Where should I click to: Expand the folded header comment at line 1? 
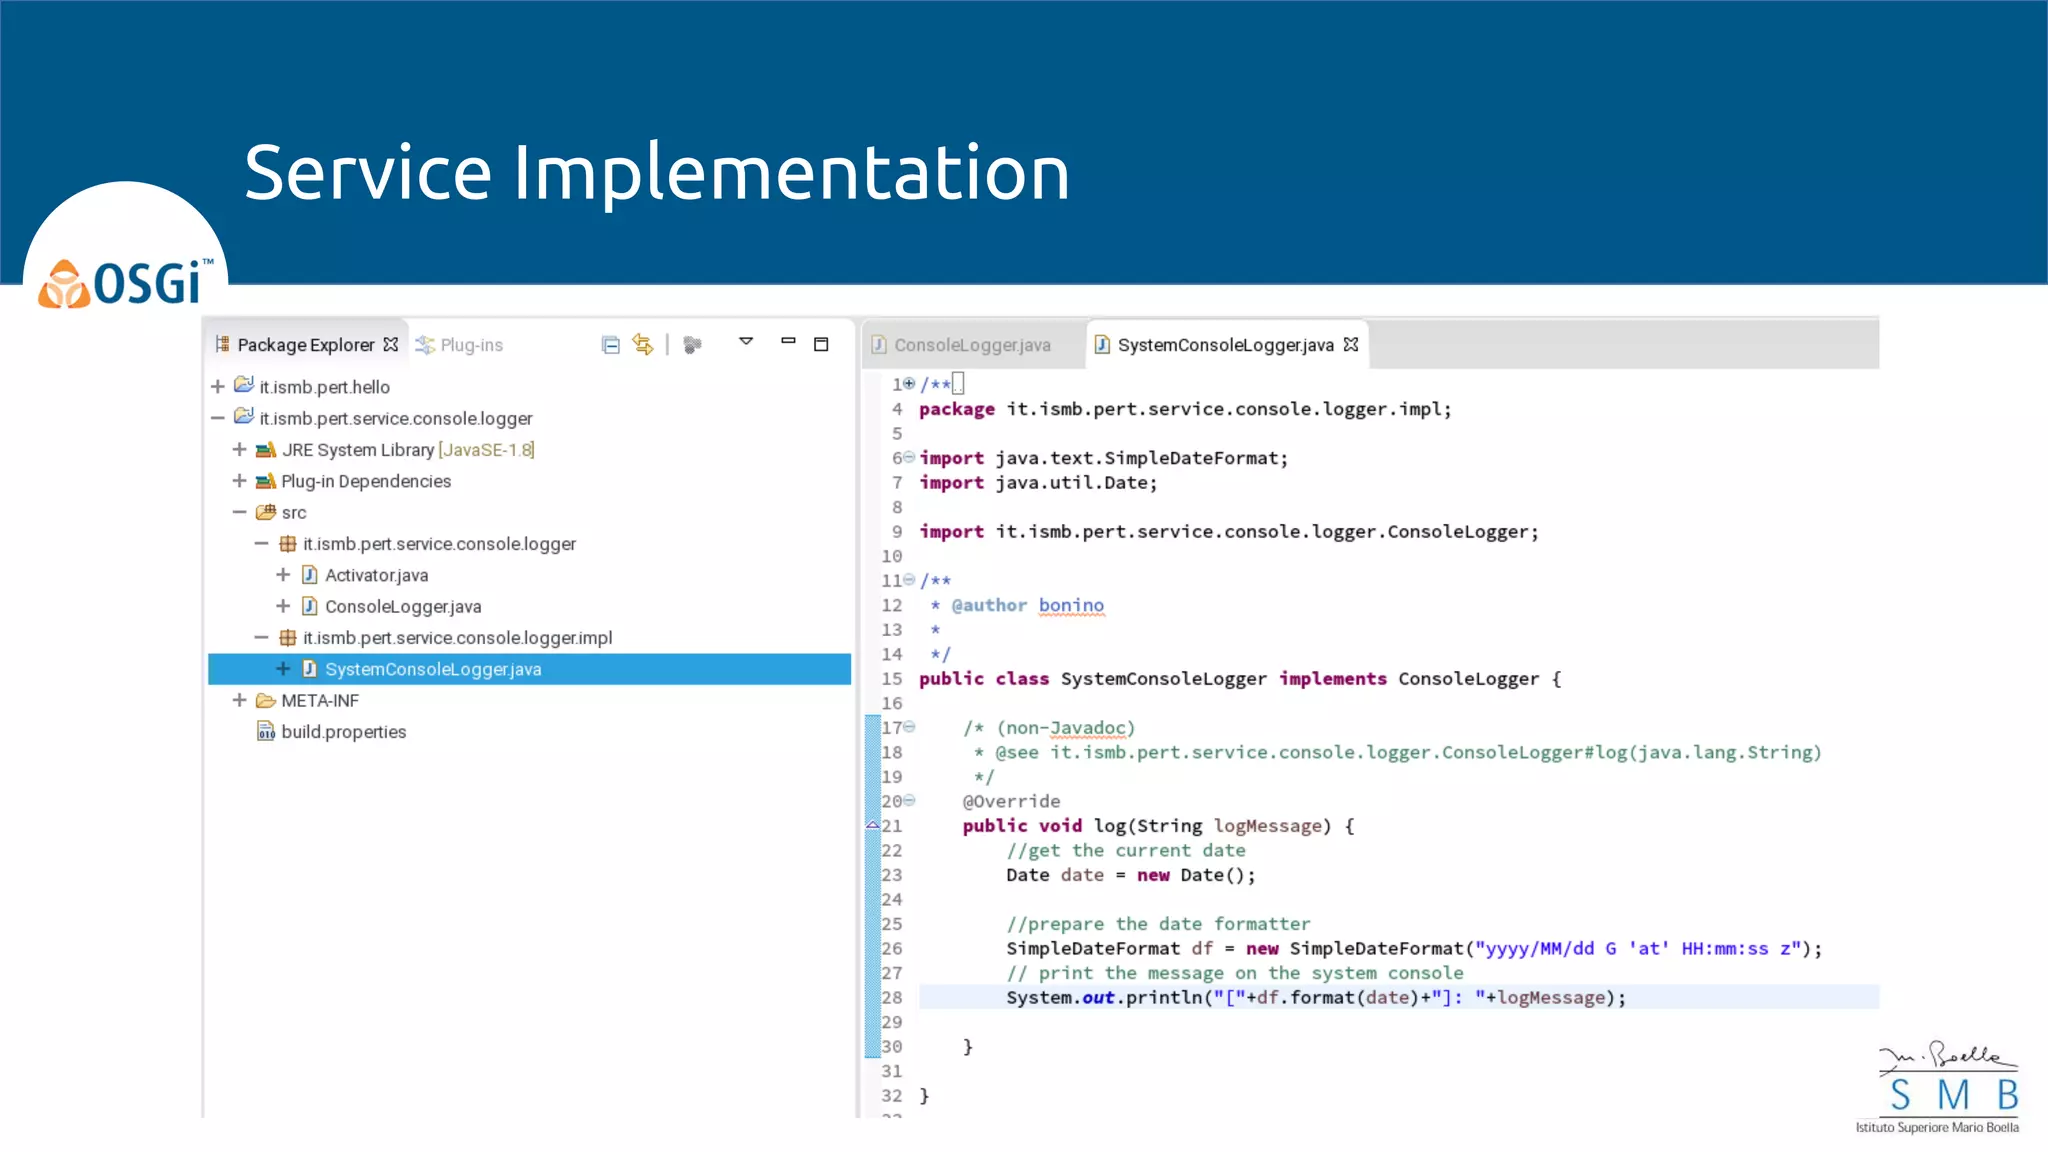click(909, 383)
